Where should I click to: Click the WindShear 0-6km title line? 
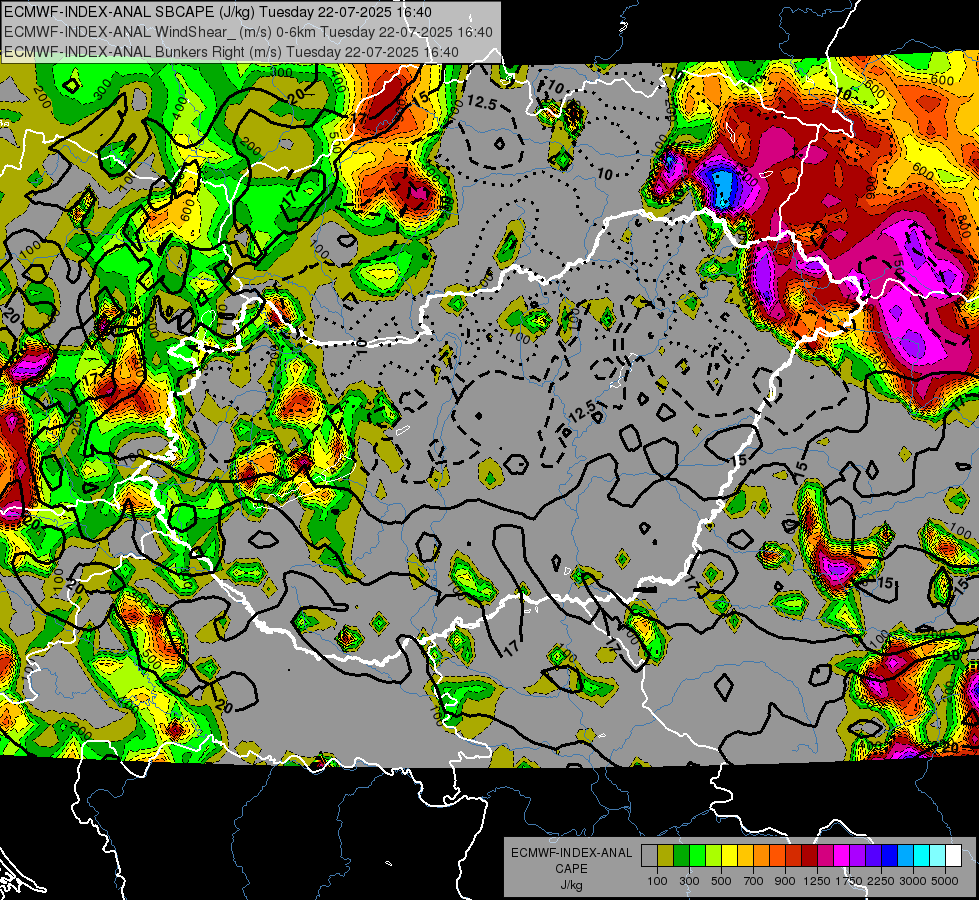[248, 32]
